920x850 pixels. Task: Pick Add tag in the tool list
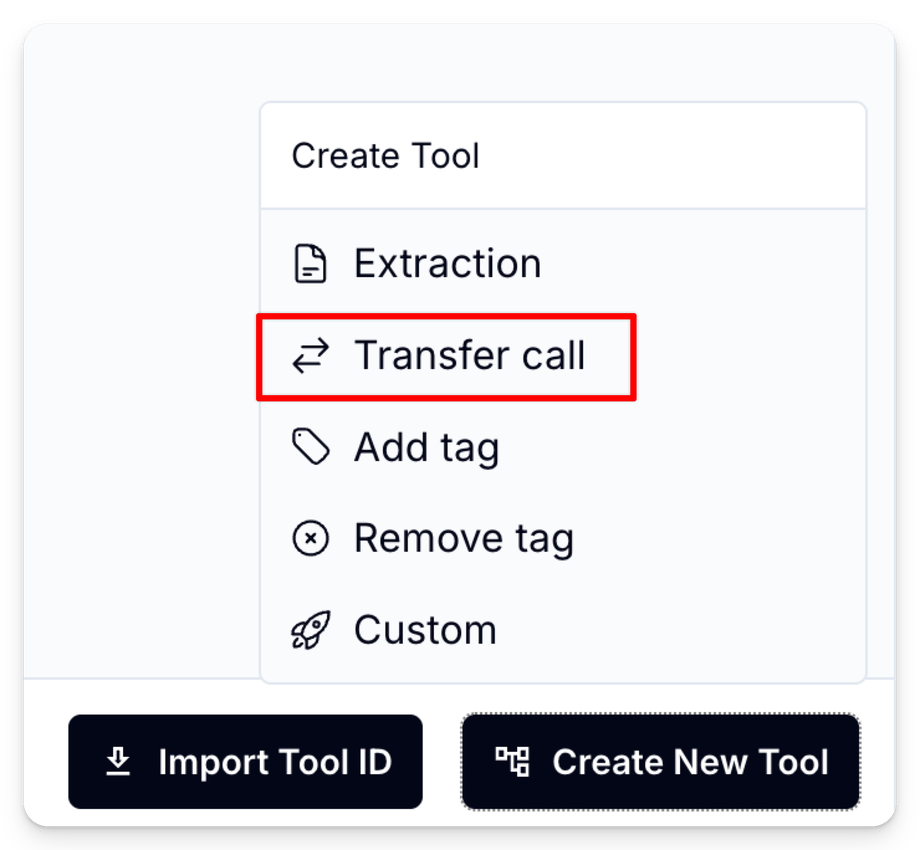click(x=426, y=448)
